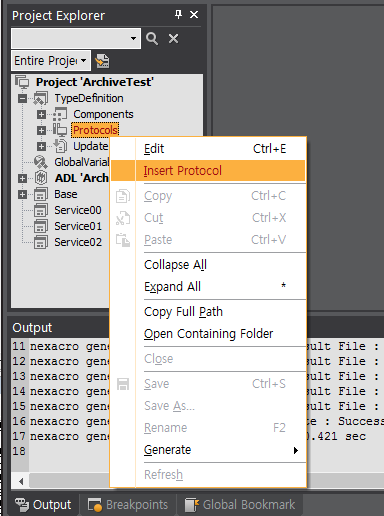The height and width of the screenshot is (516, 384).
Task: Collapse the TypeDefinition tree node
Action: click(x=22, y=98)
